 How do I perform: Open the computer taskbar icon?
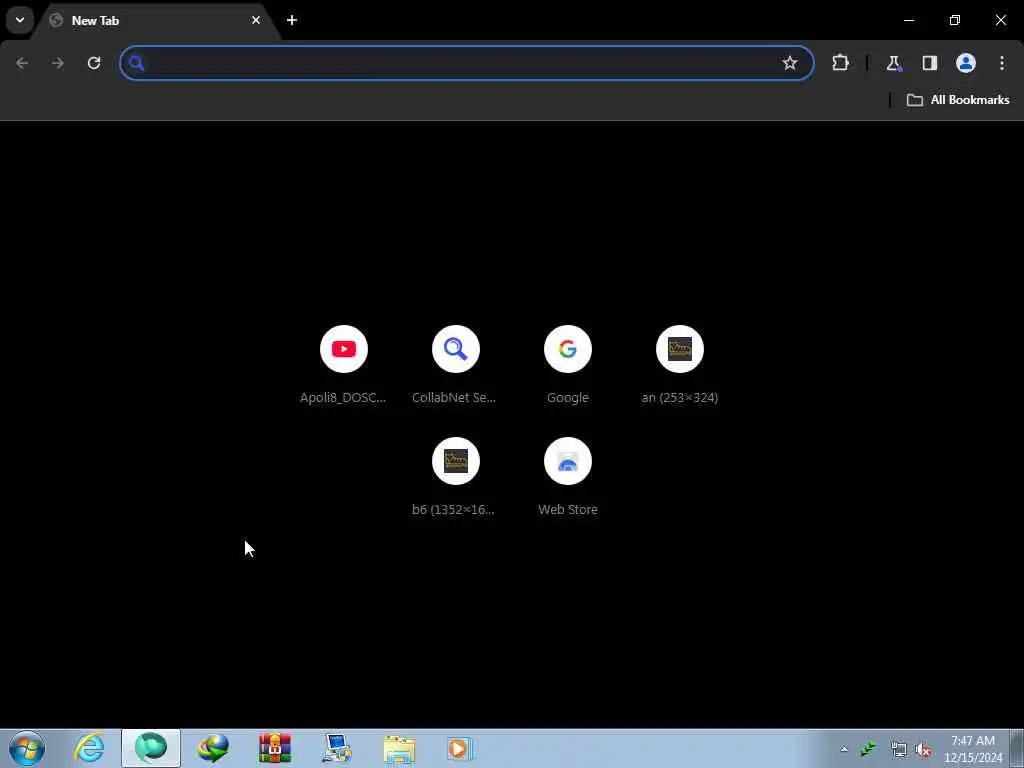[x=337, y=748]
